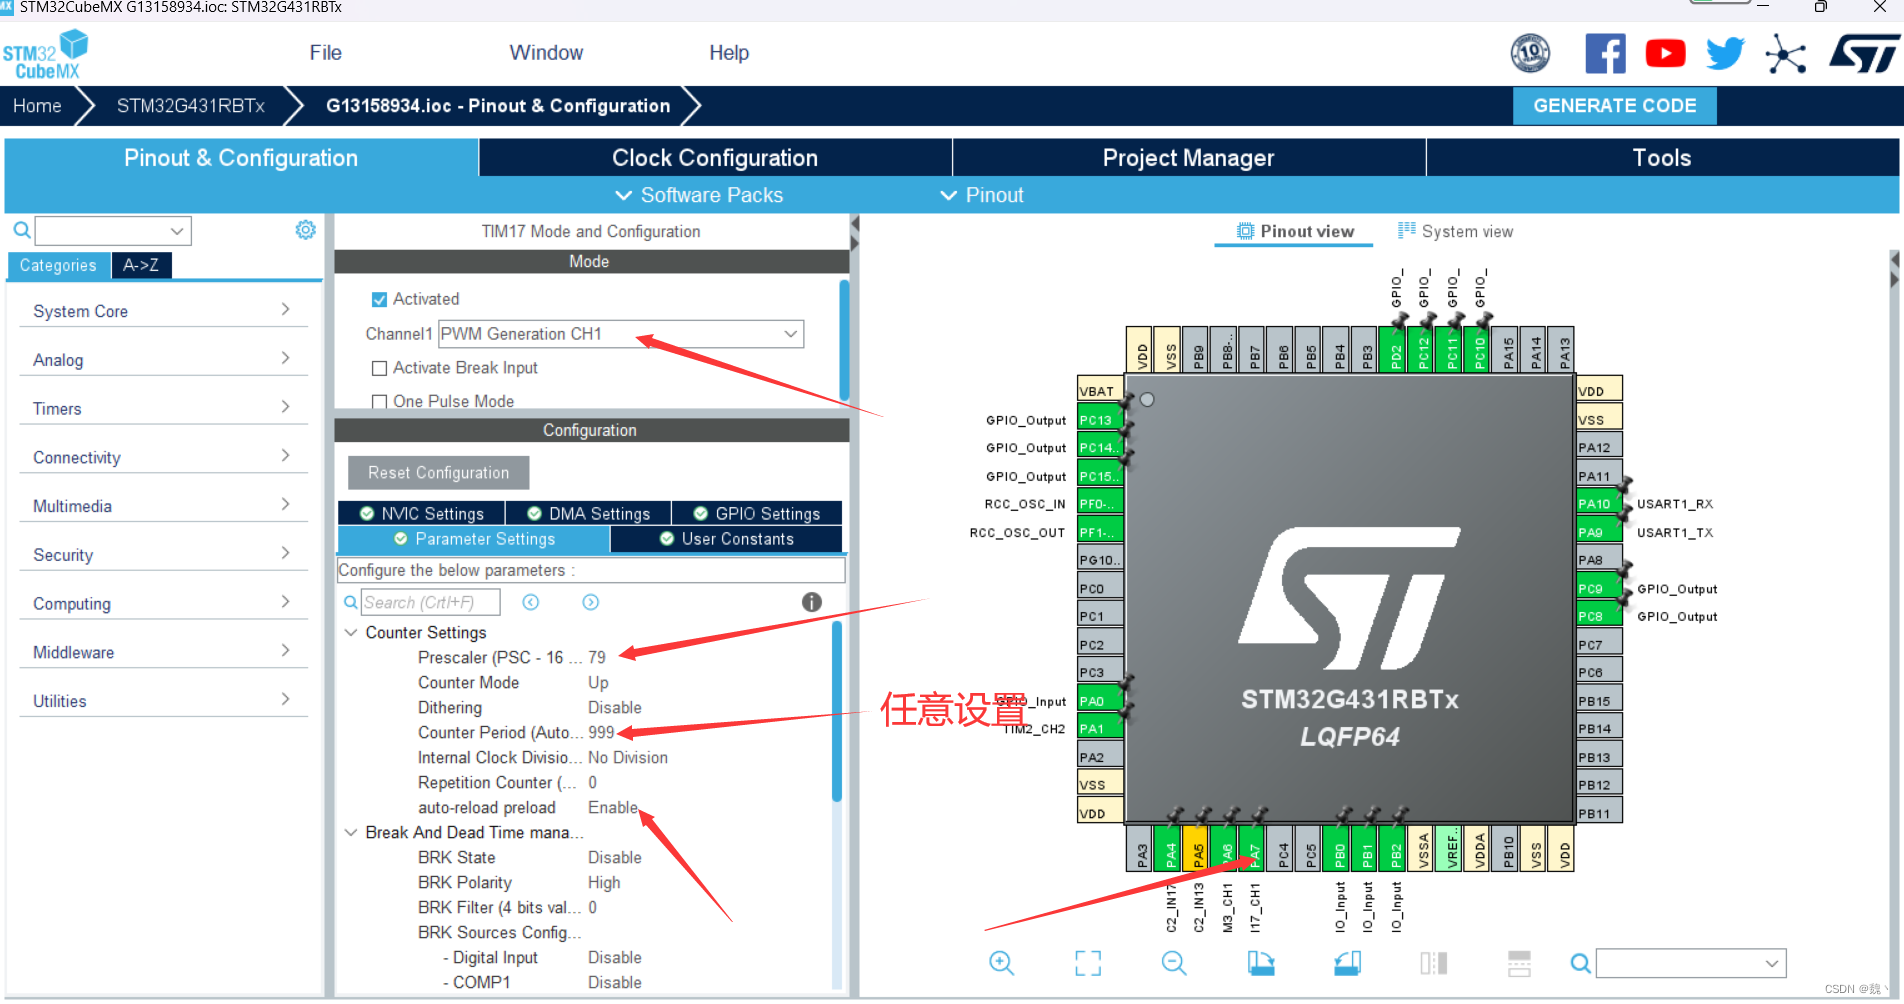Click the ST community network icon
The height and width of the screenshot is (1004, 1904).
click(1785, 53)
